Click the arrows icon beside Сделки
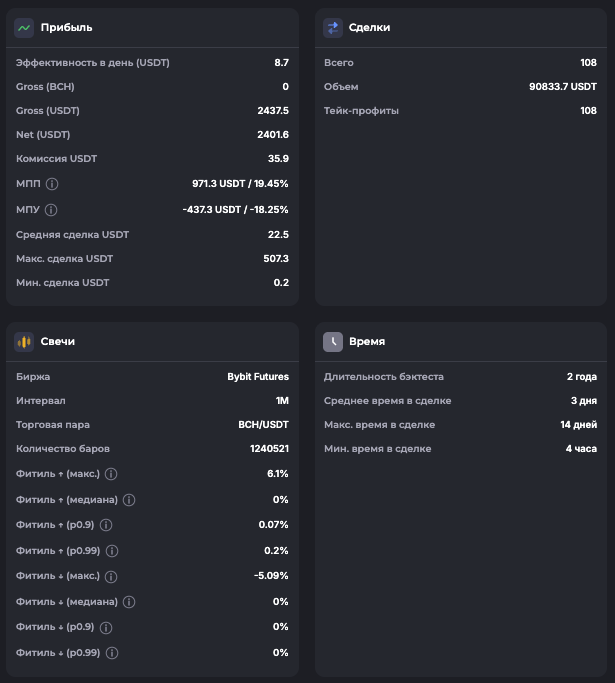The image size is (615, 683). [x=333, y=28]
